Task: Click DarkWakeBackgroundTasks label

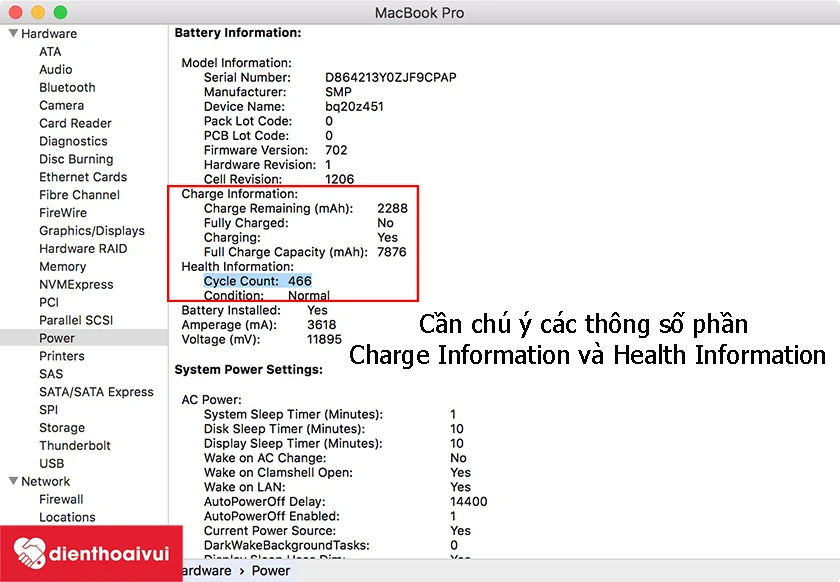Action: (287, 546)
